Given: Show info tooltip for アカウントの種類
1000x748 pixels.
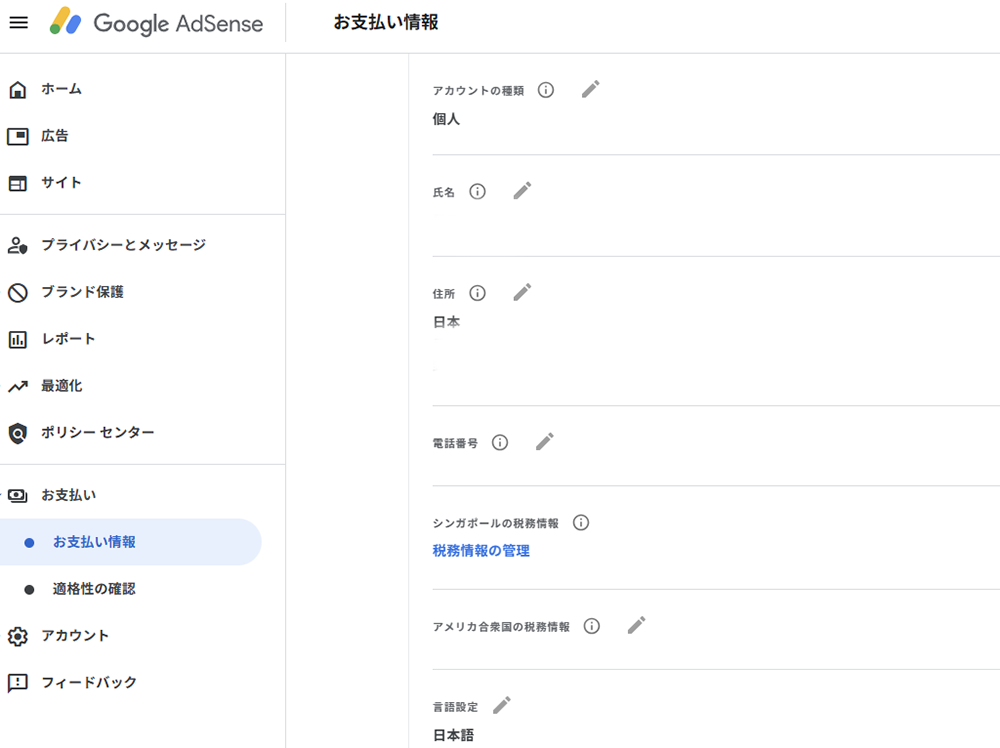Looking at the screenshot, I should (546, 90).
